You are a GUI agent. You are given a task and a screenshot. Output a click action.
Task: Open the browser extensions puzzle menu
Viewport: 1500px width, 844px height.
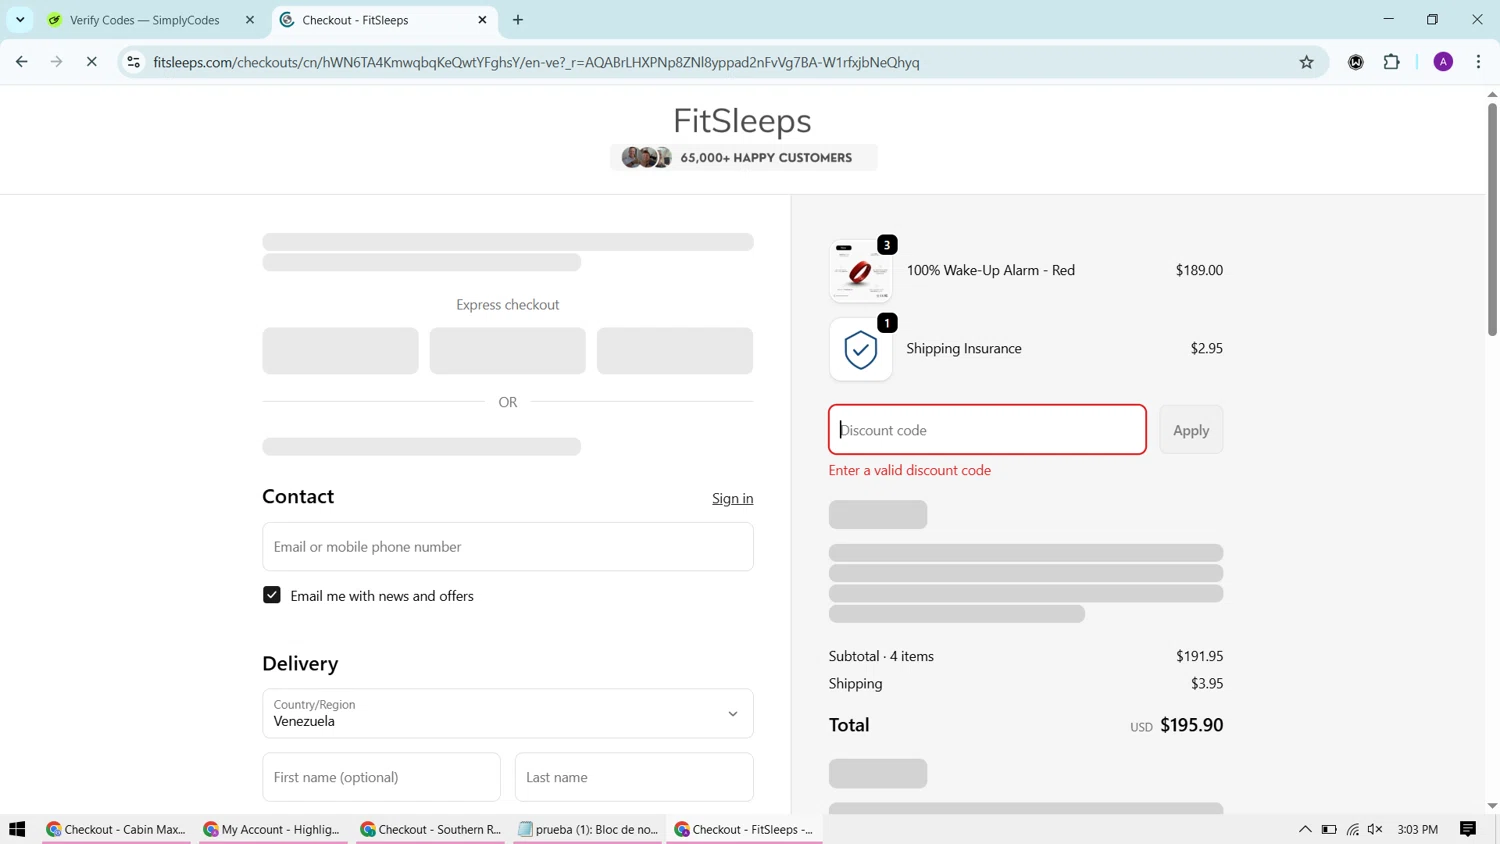[1391, 62]
